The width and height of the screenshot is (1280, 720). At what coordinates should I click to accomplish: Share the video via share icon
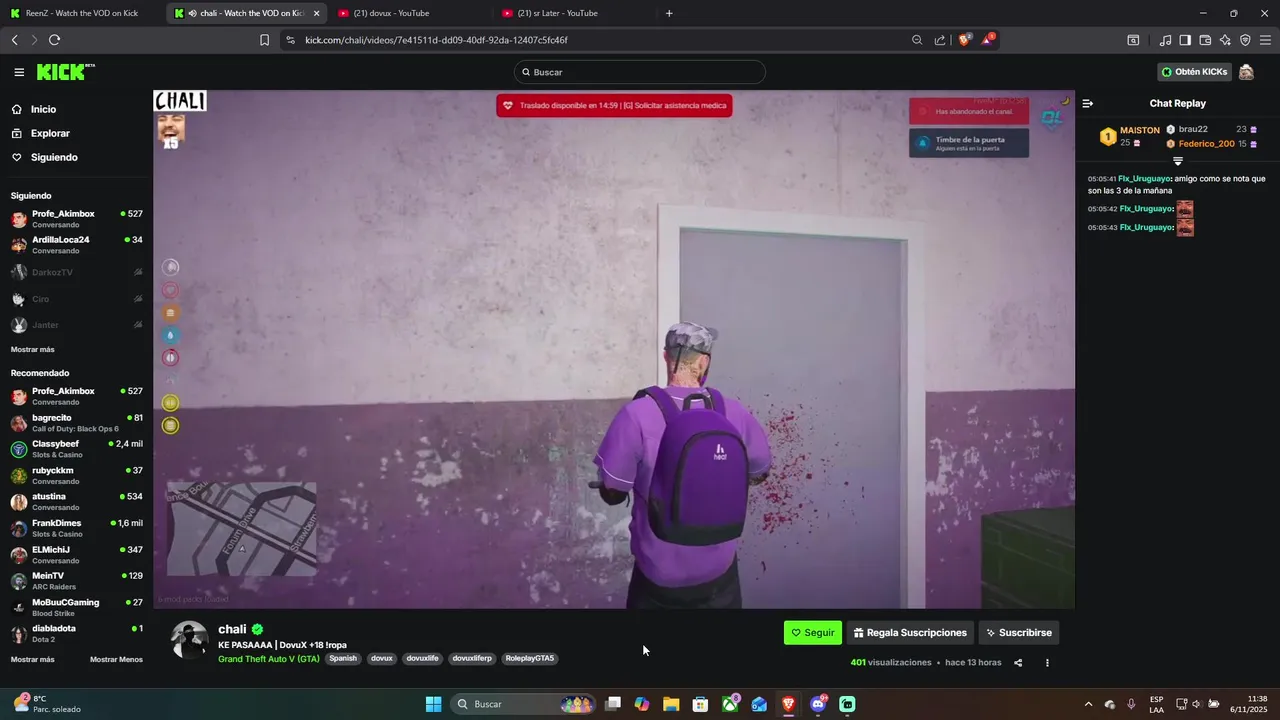click(x=1018, y=662)
